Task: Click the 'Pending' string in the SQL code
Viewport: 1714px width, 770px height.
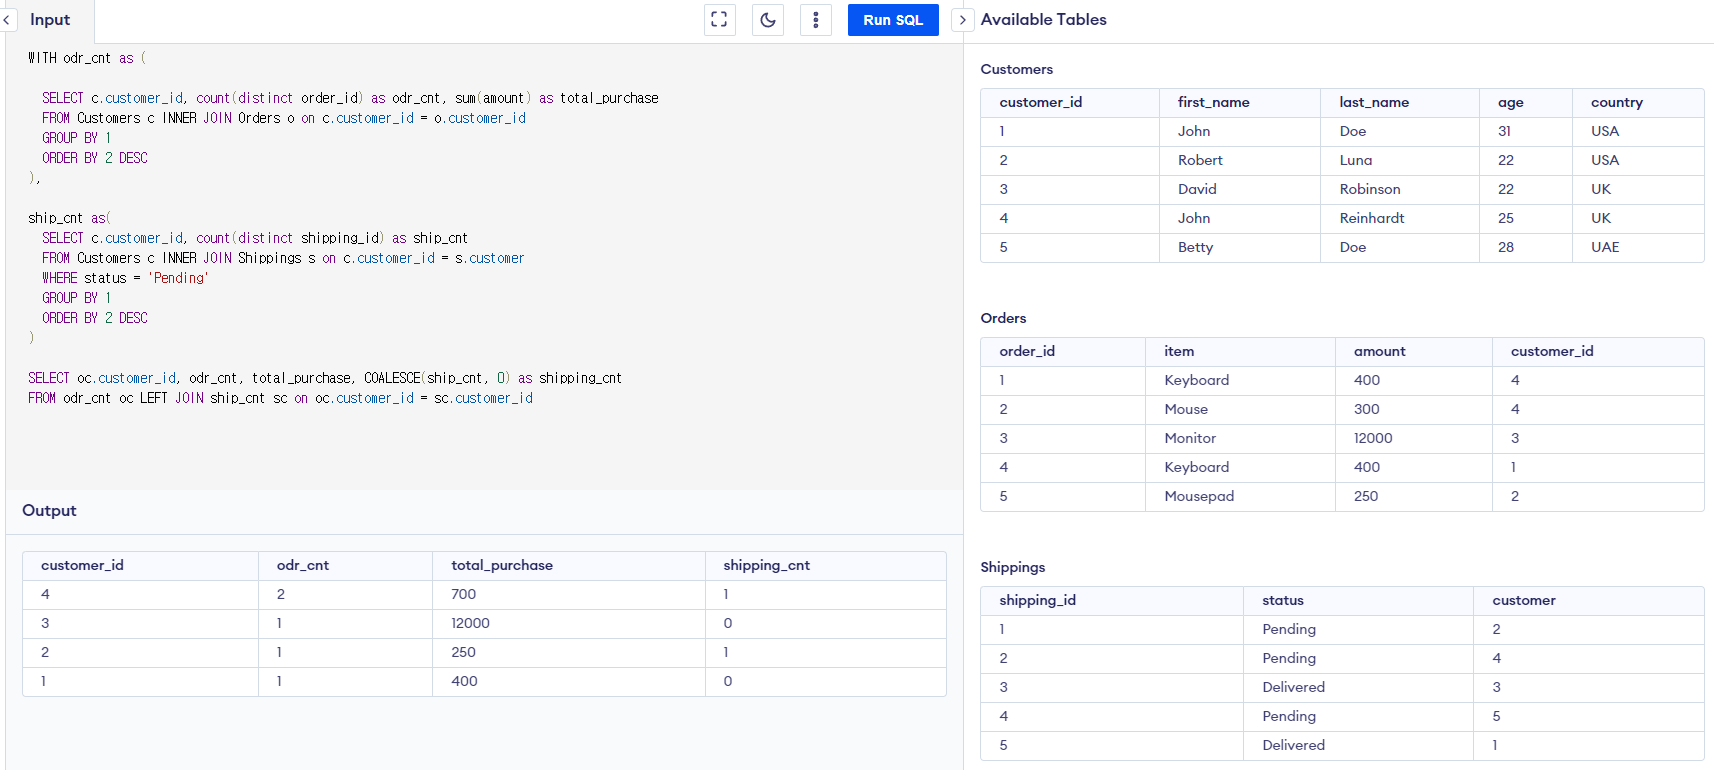Action: [178, 278]
